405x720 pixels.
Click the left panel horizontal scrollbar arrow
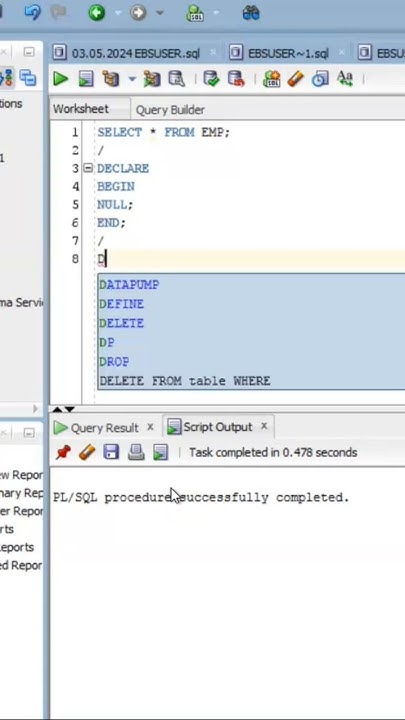(35, 408)
